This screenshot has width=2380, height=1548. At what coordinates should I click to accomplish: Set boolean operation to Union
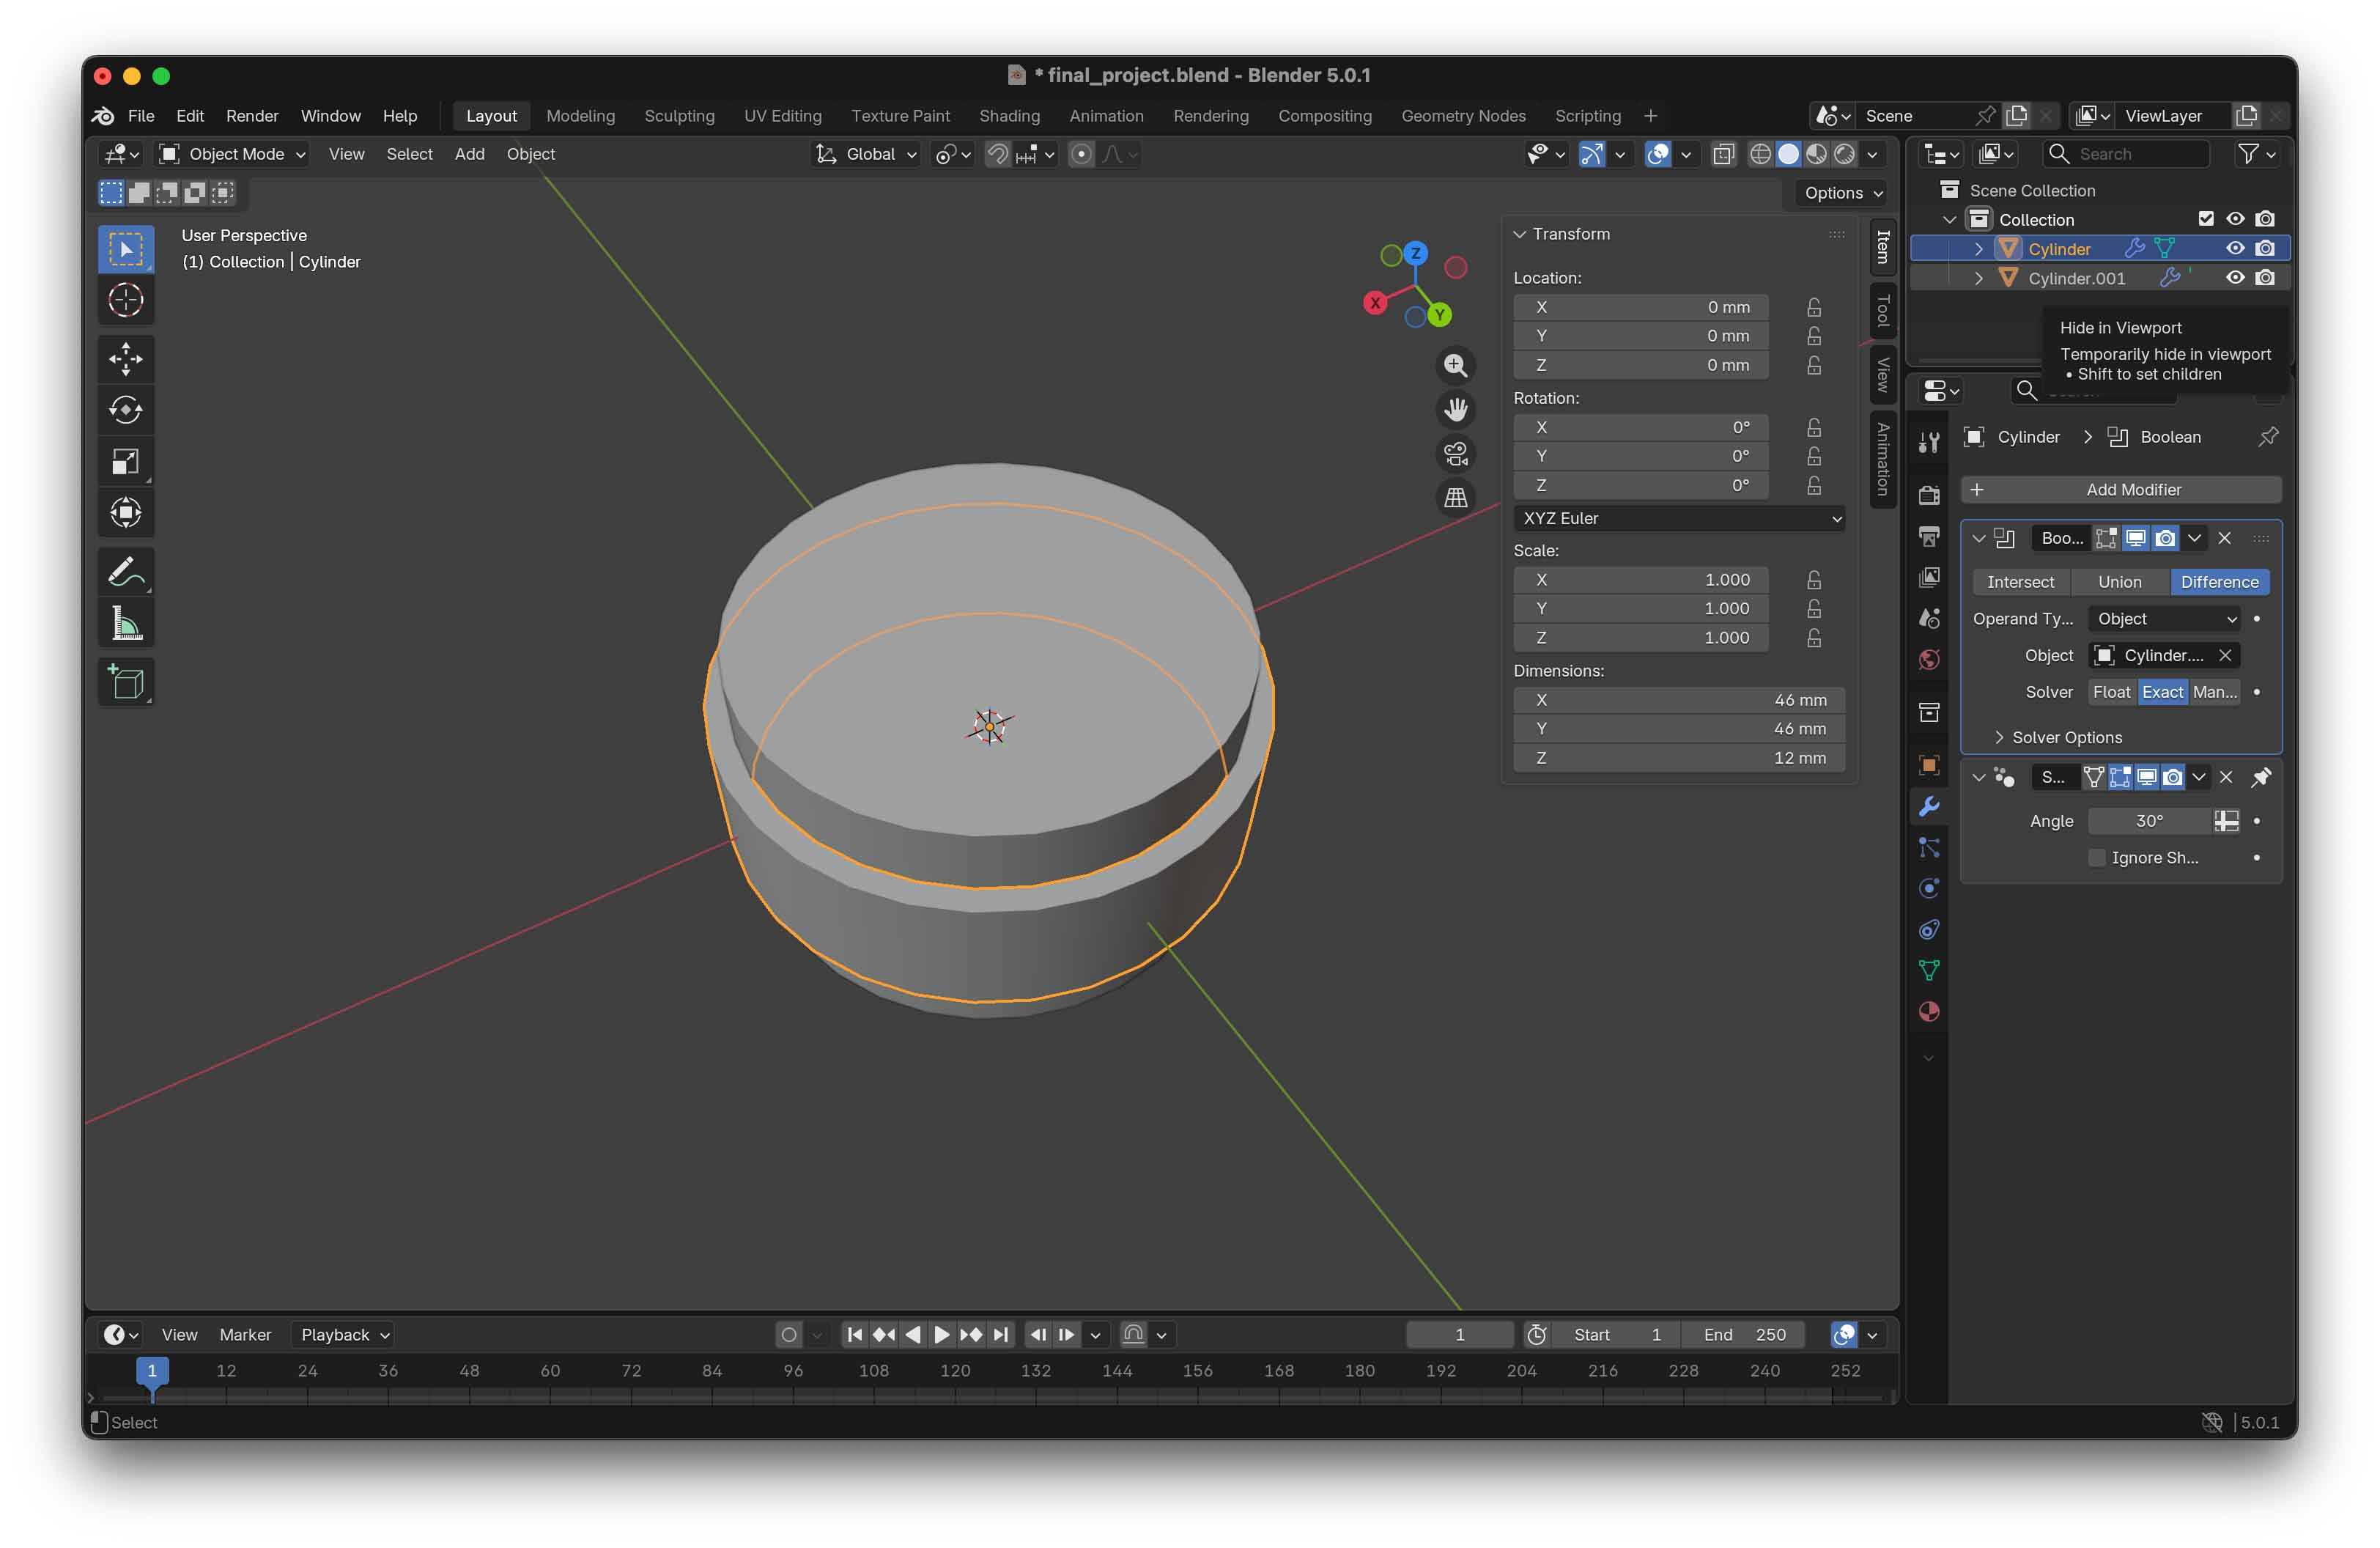(x=2119, y=582)
